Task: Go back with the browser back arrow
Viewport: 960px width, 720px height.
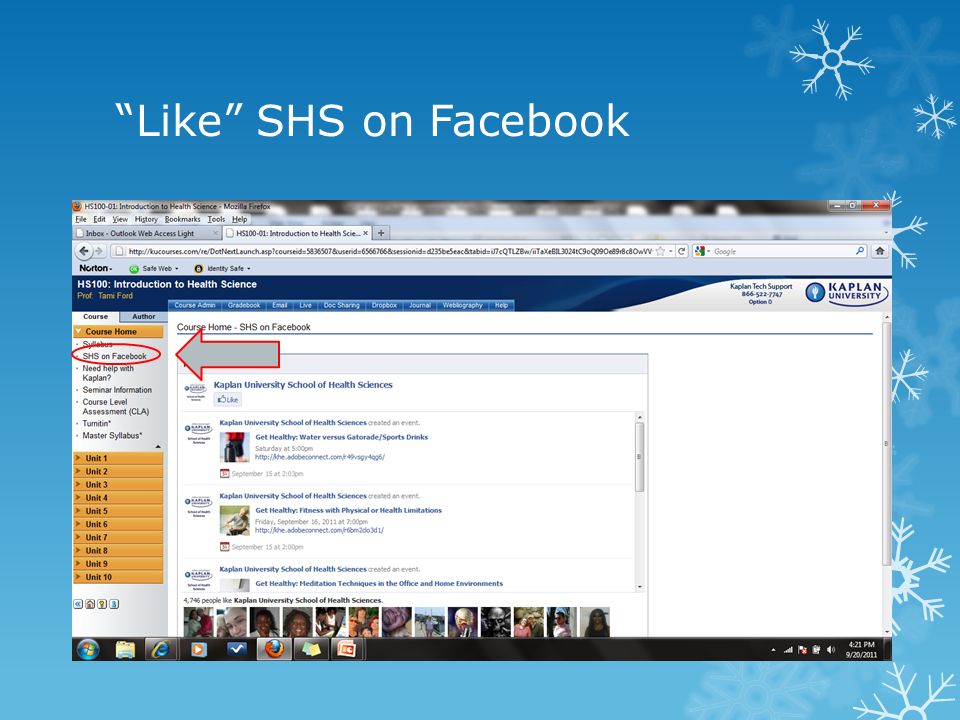Action: coord(84,251)
